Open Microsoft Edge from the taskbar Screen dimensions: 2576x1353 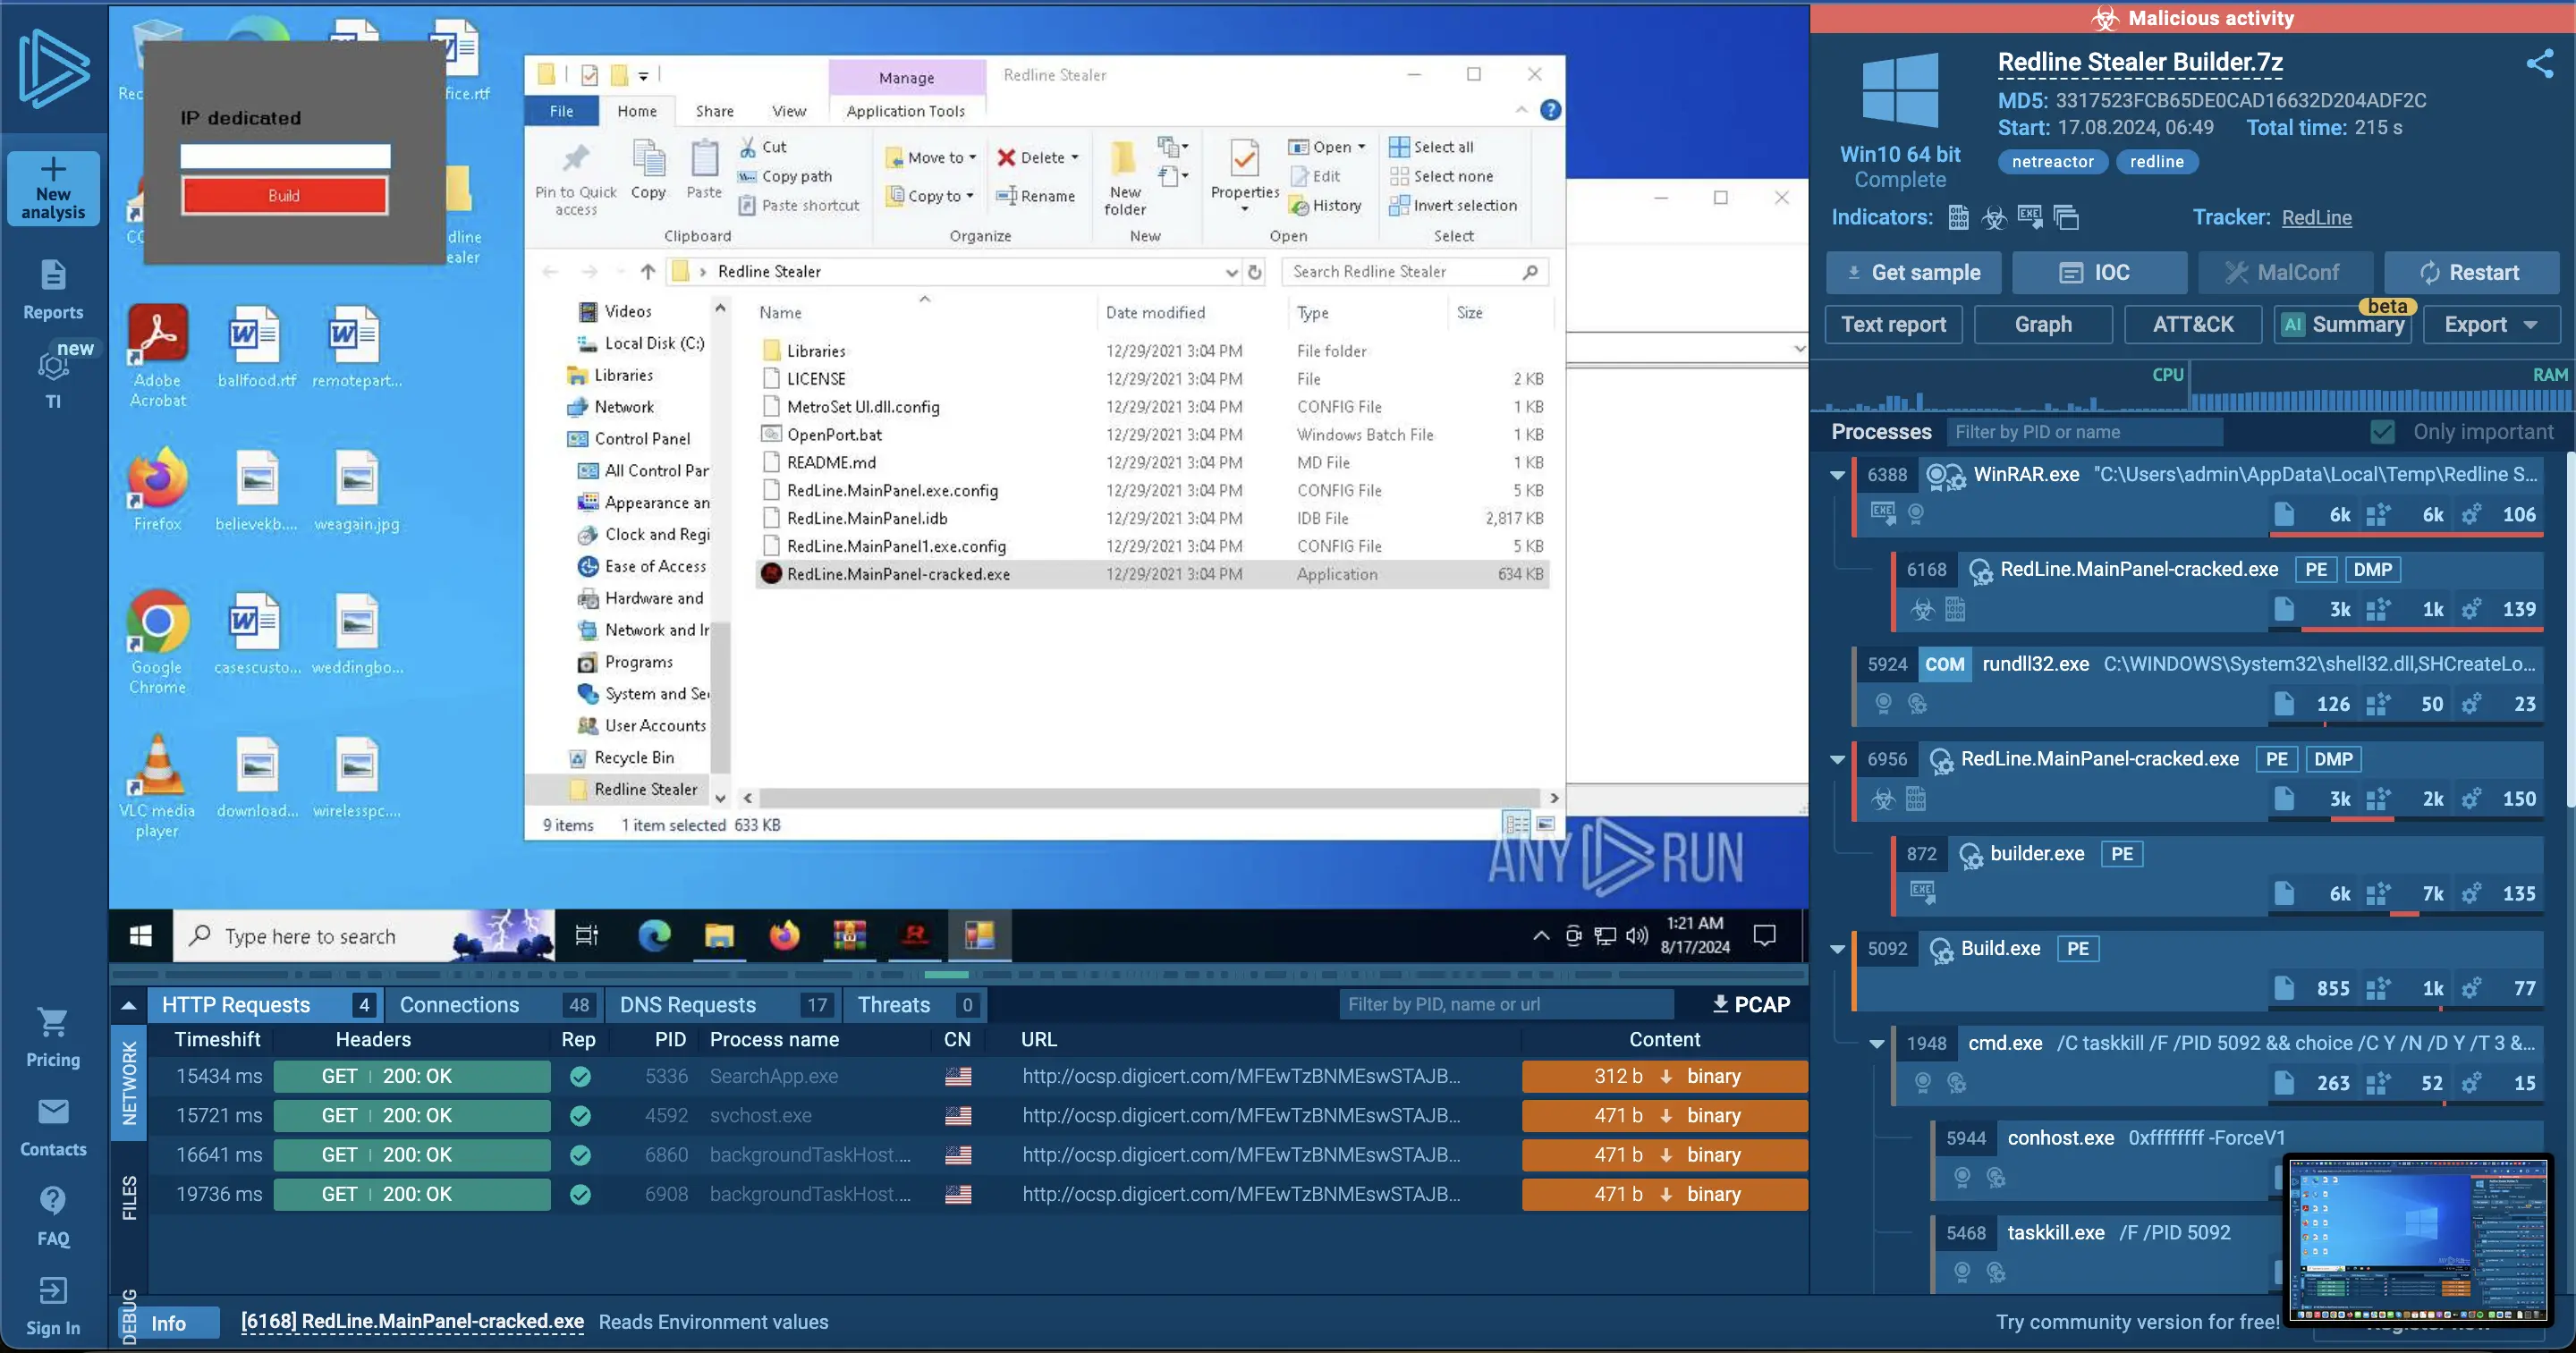pyautogui.click(x=654, y=935)
